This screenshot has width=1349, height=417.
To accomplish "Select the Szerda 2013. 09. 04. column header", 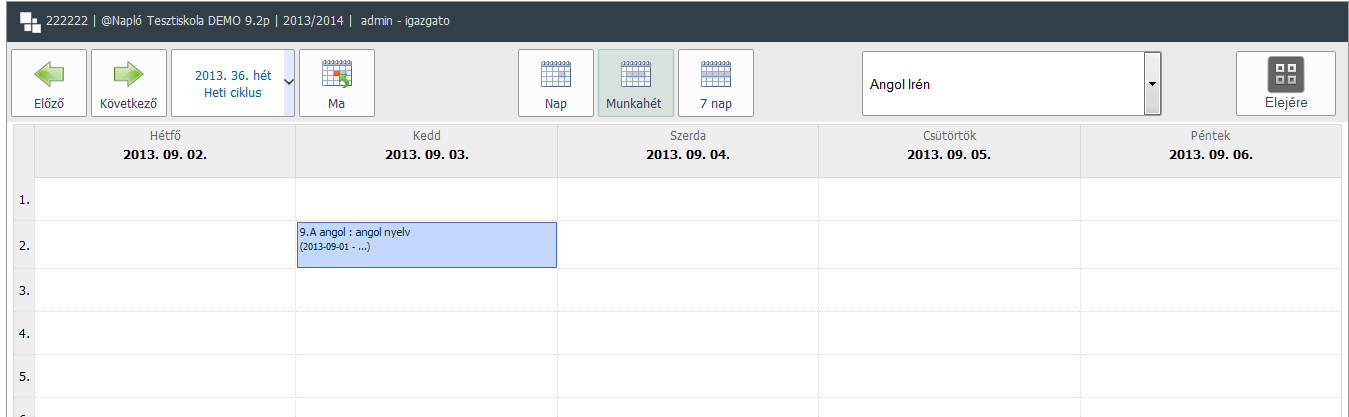I will click(688, 146).
